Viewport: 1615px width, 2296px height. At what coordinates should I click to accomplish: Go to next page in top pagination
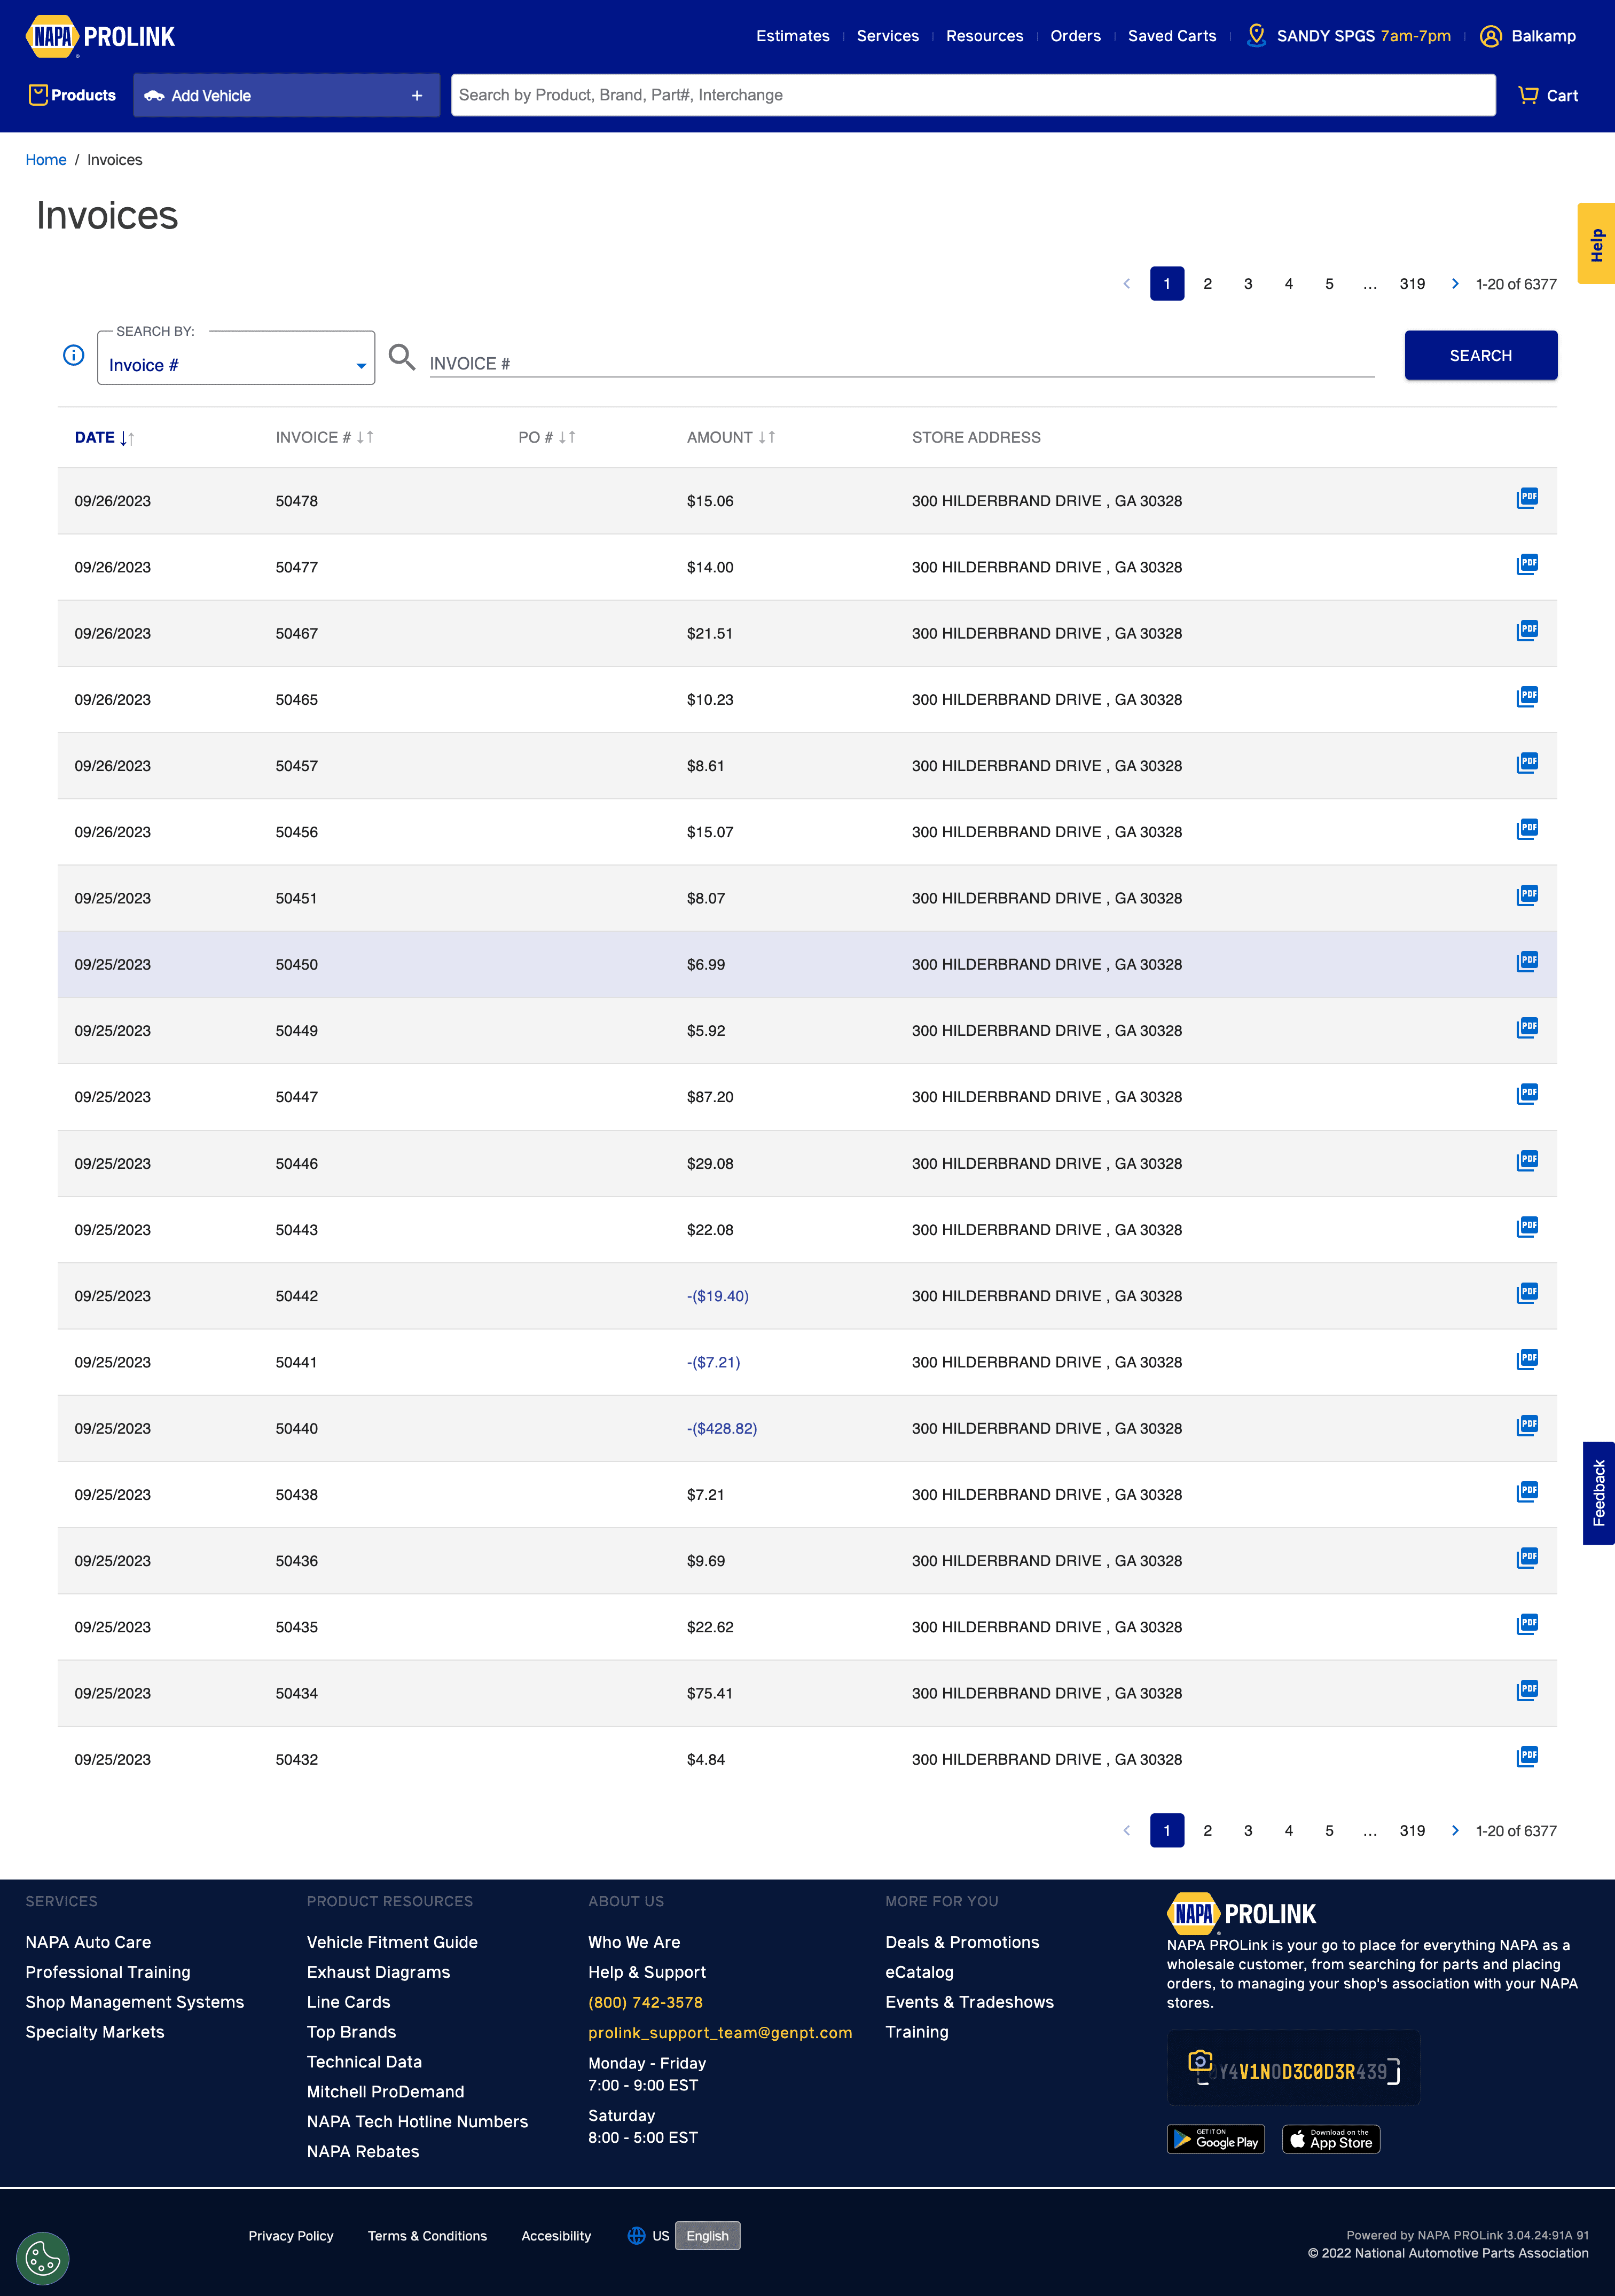coord(1455,284)
